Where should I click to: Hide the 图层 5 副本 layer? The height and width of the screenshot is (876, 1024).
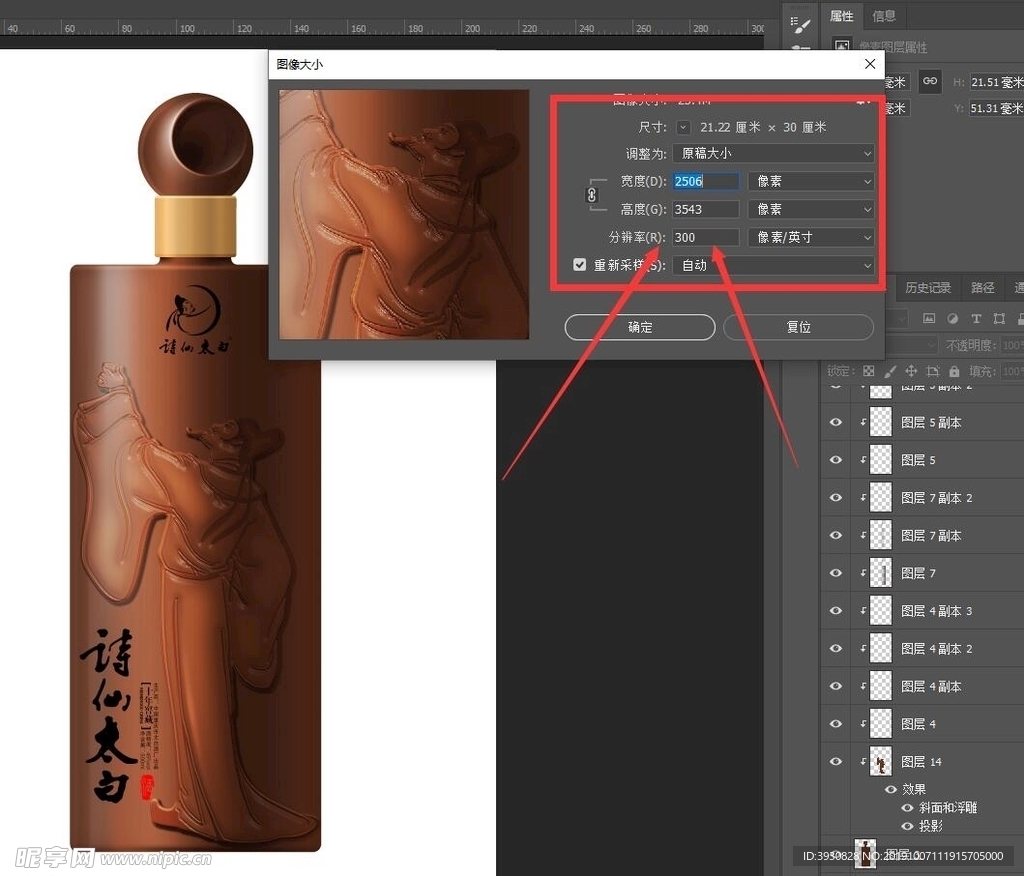point(835,422)
